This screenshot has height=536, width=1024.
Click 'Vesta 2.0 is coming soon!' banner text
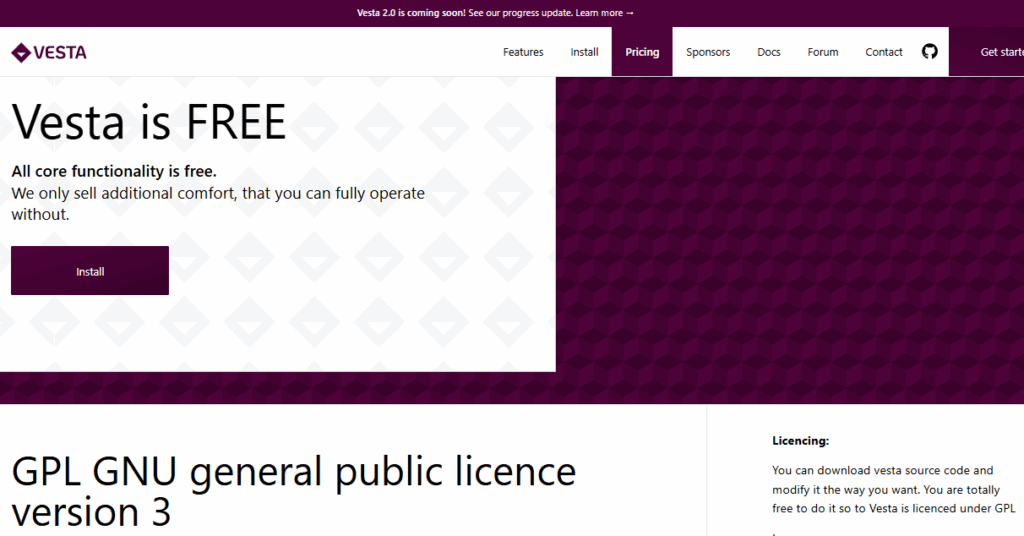click(x=411, y=13)
